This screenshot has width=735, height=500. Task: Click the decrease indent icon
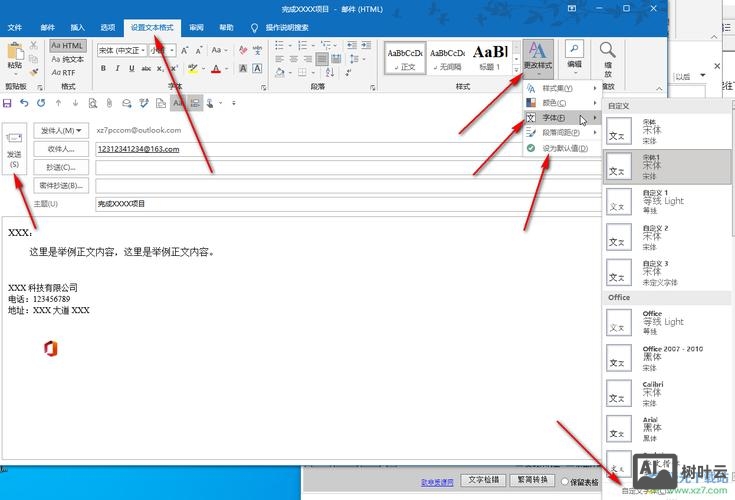(x=352, y=45)
